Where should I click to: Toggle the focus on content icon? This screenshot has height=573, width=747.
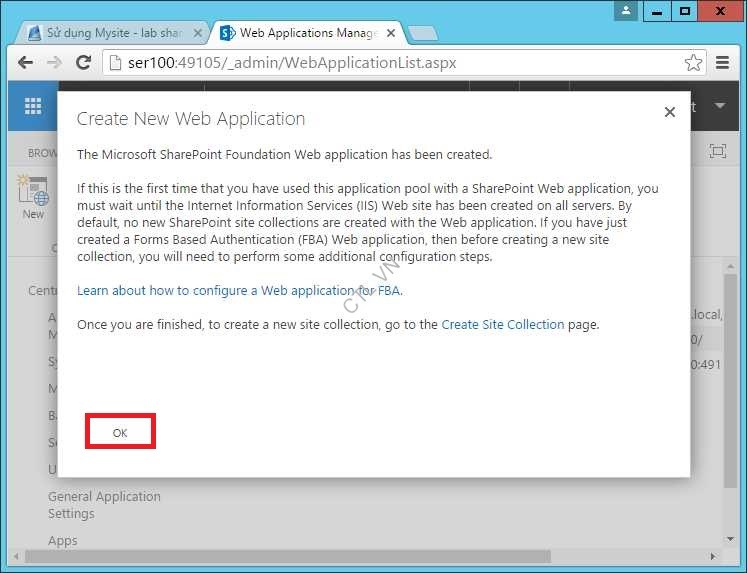point(717,151)
